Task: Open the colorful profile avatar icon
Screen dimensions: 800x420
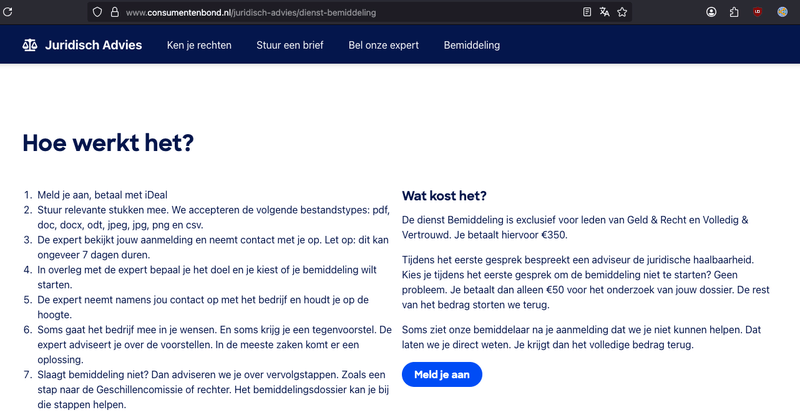Action: 782,12
